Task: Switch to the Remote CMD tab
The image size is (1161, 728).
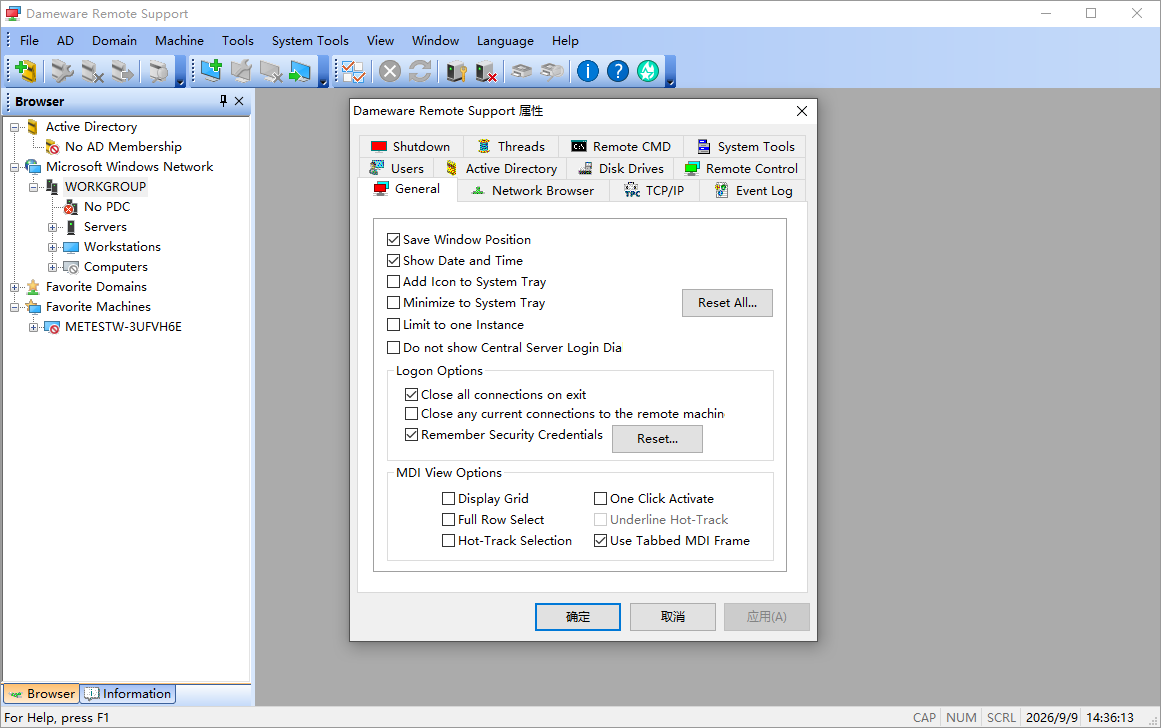Action: pyautogui.click(x=621, y=147)
